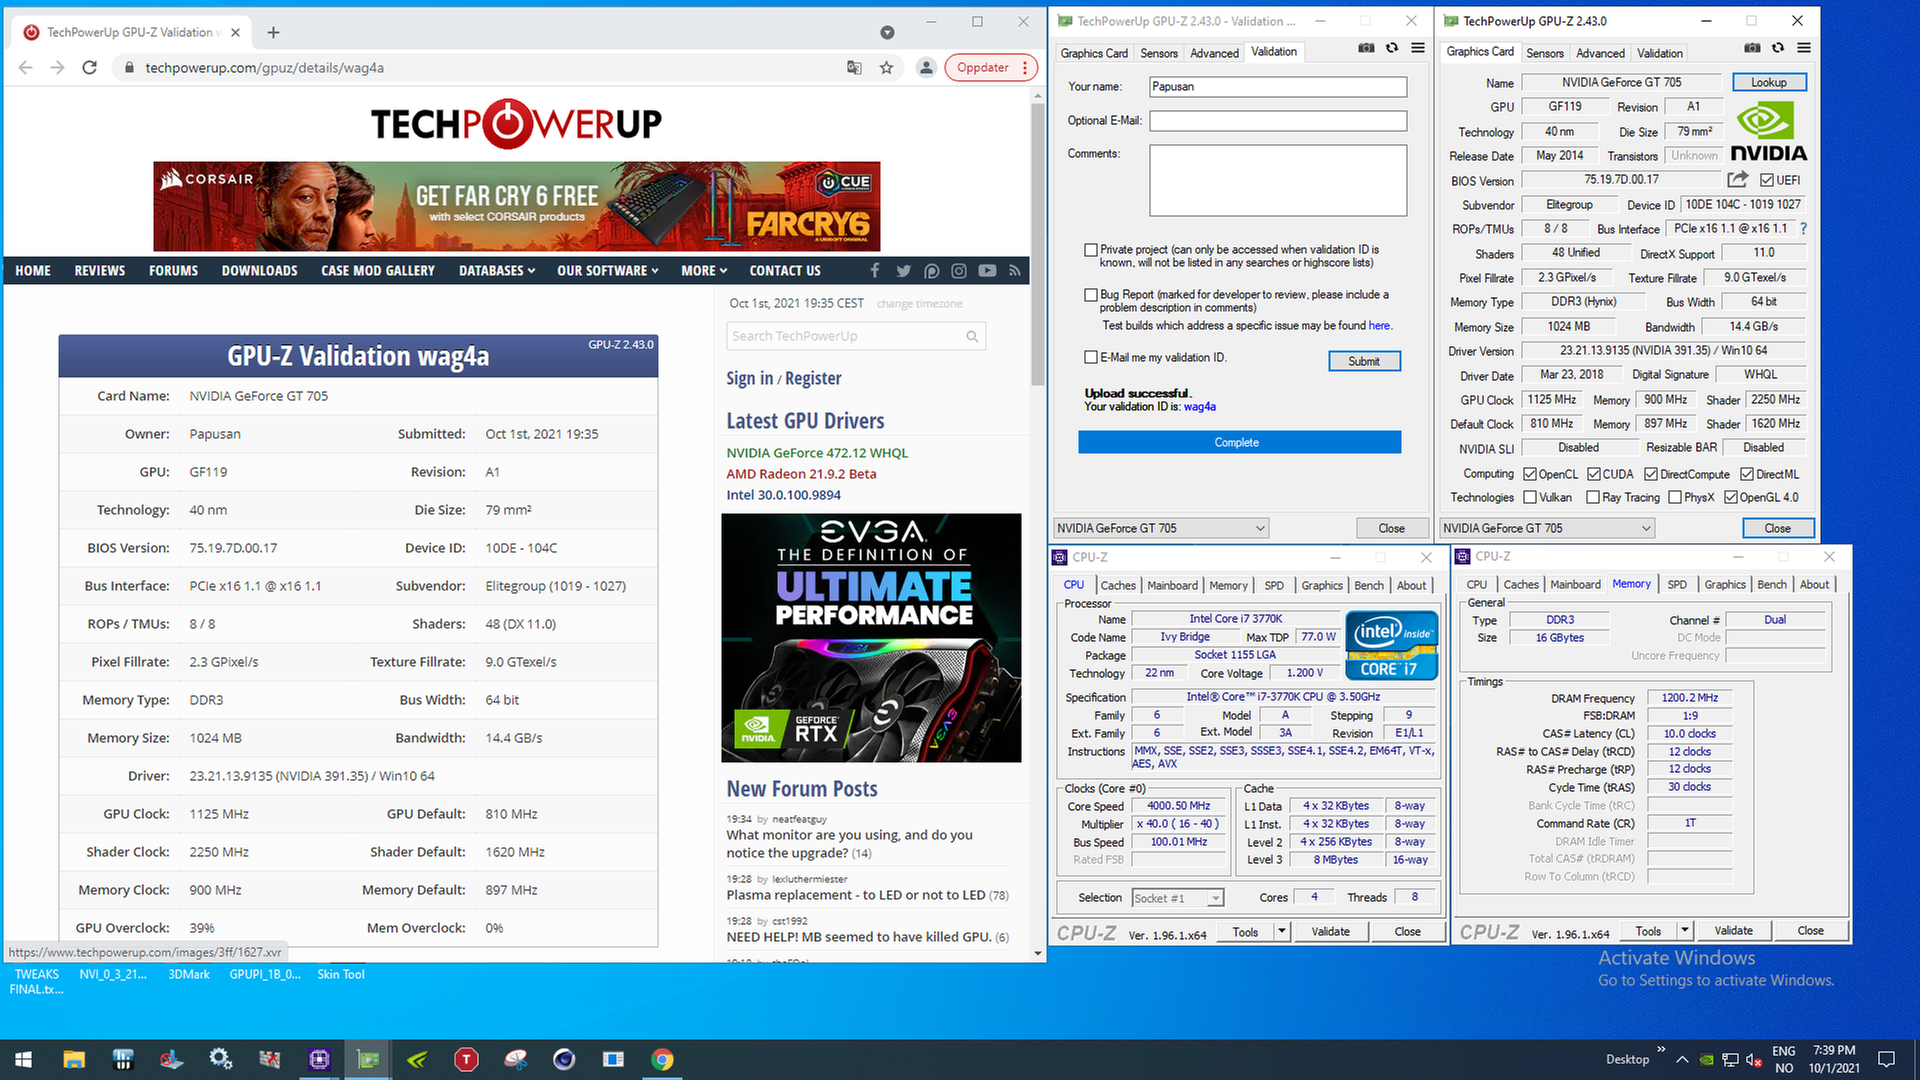Click the camera icon in the GPU-Z Validation window
Screen dimensions: 1920x1080
tap(1366, 48)
